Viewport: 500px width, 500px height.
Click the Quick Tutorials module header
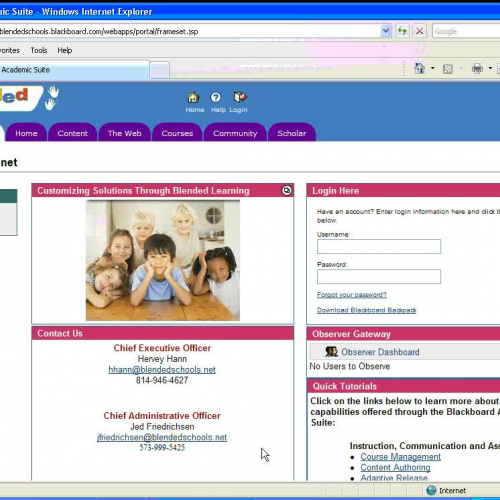[403, 386]
